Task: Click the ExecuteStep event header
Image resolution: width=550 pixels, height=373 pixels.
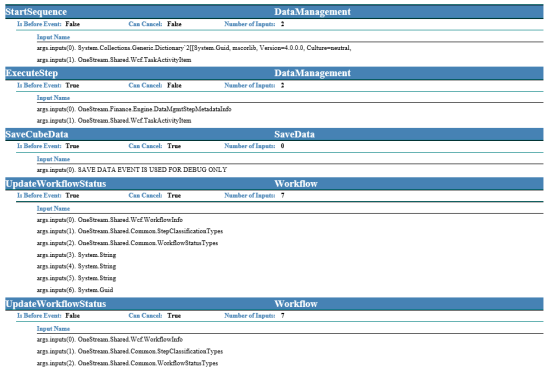Action: tap(32, 73)
